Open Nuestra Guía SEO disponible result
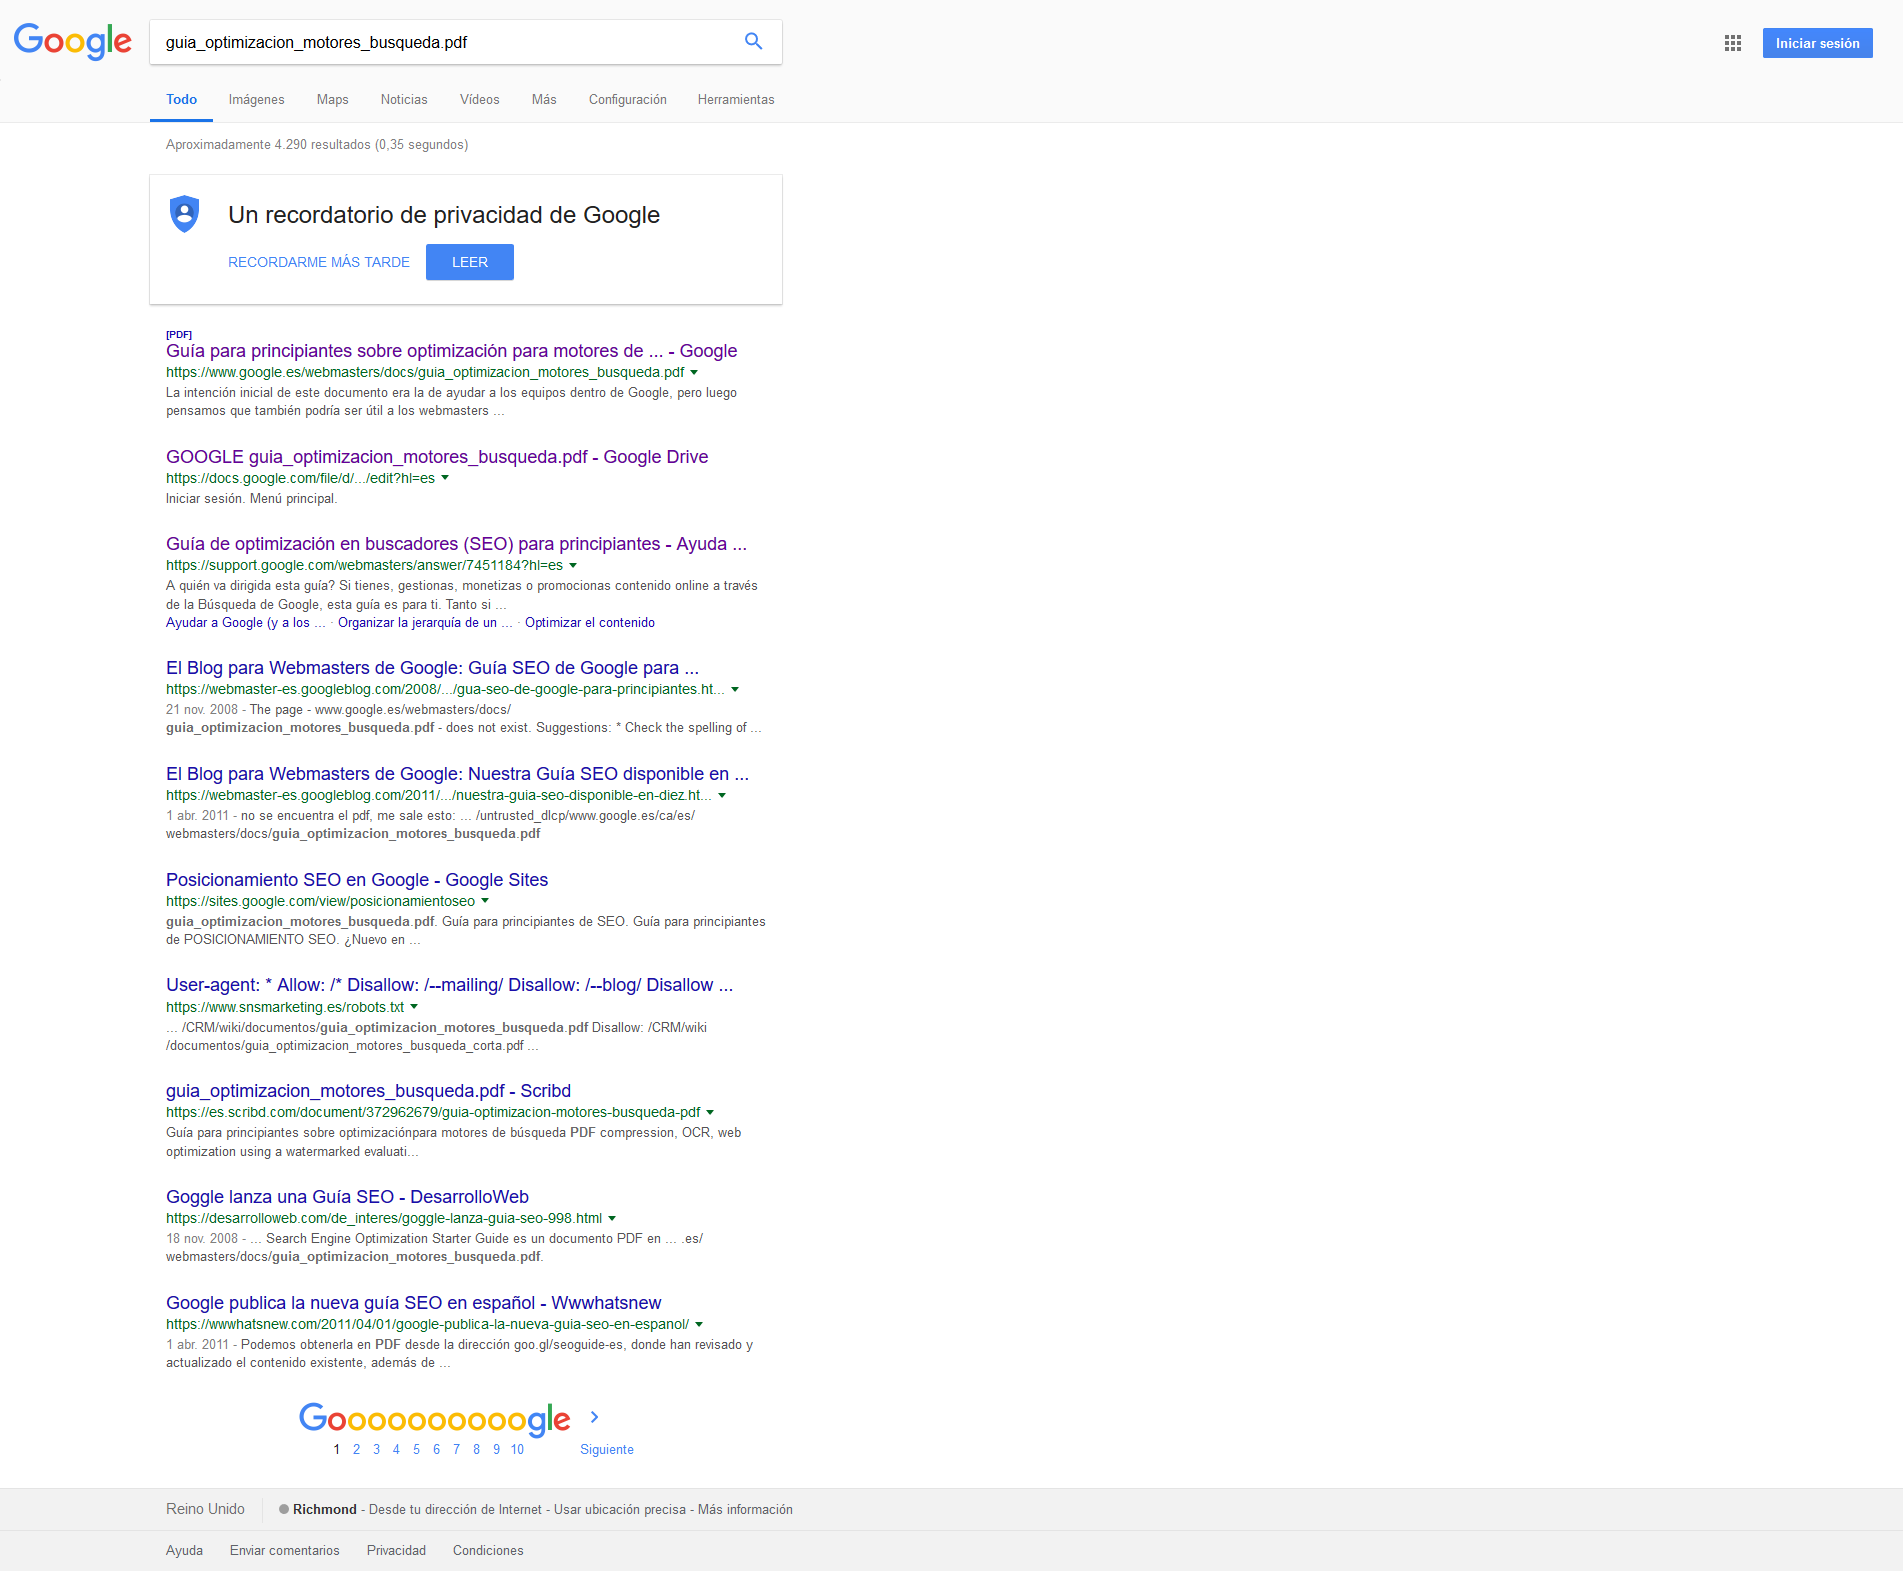 tap(457, 774)
